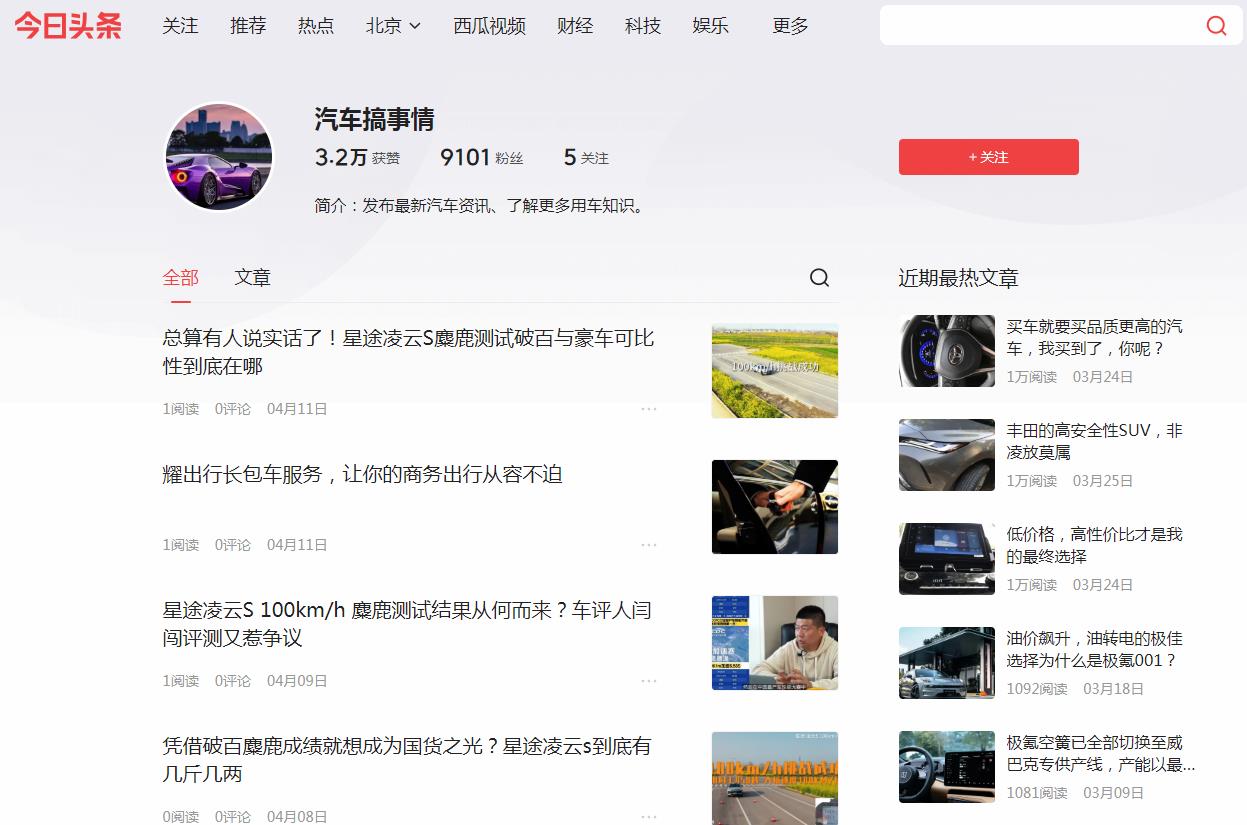This screenshot has width=1247, height=825.
Task: Open article 凭借破百麋鹿成绩就想成为国货之光
Action: [407, 760]
